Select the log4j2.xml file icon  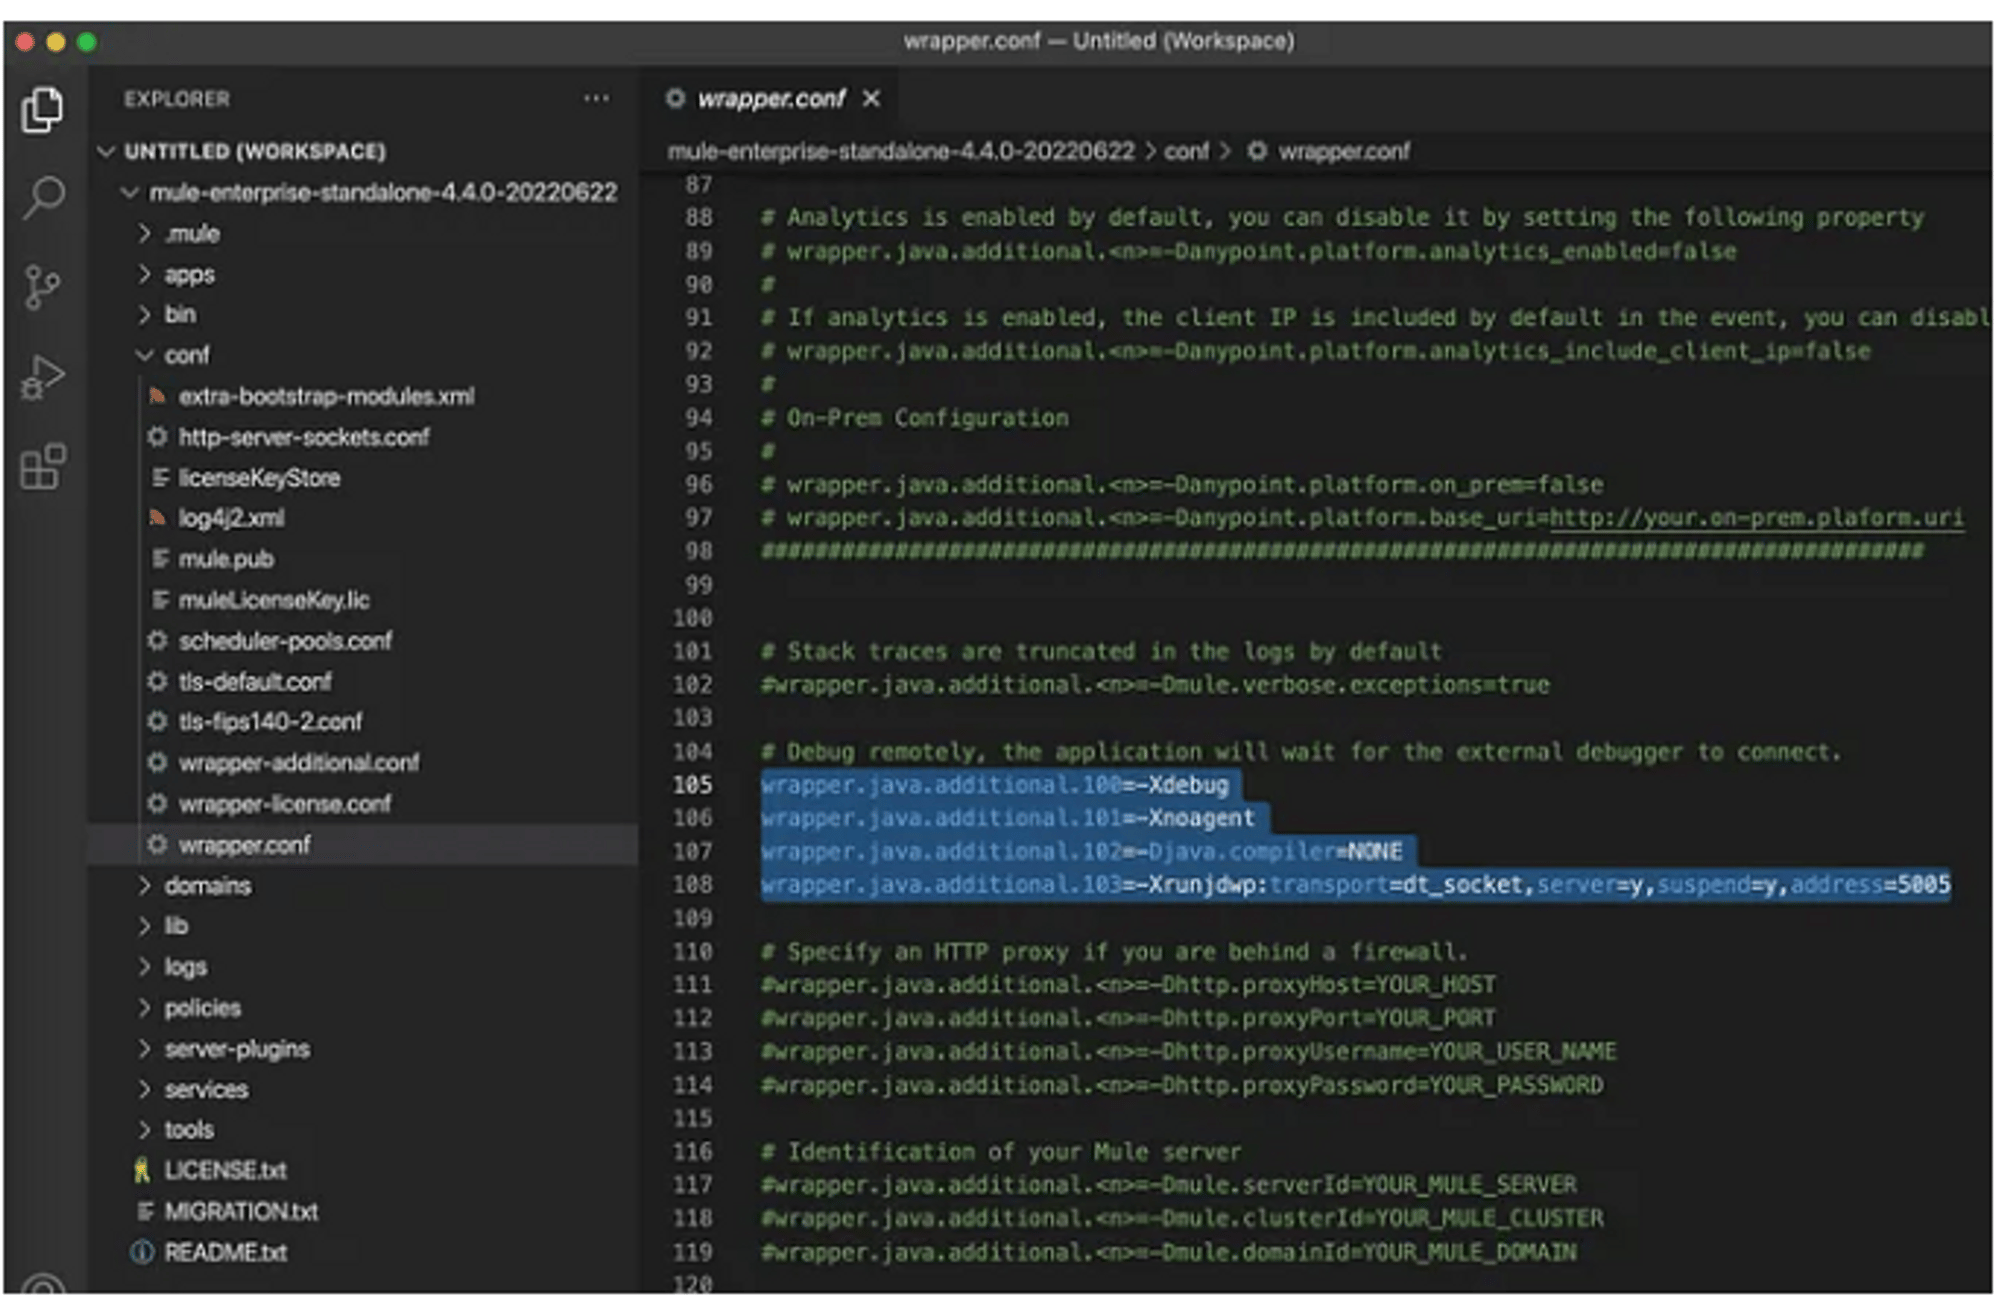[158, 518]
